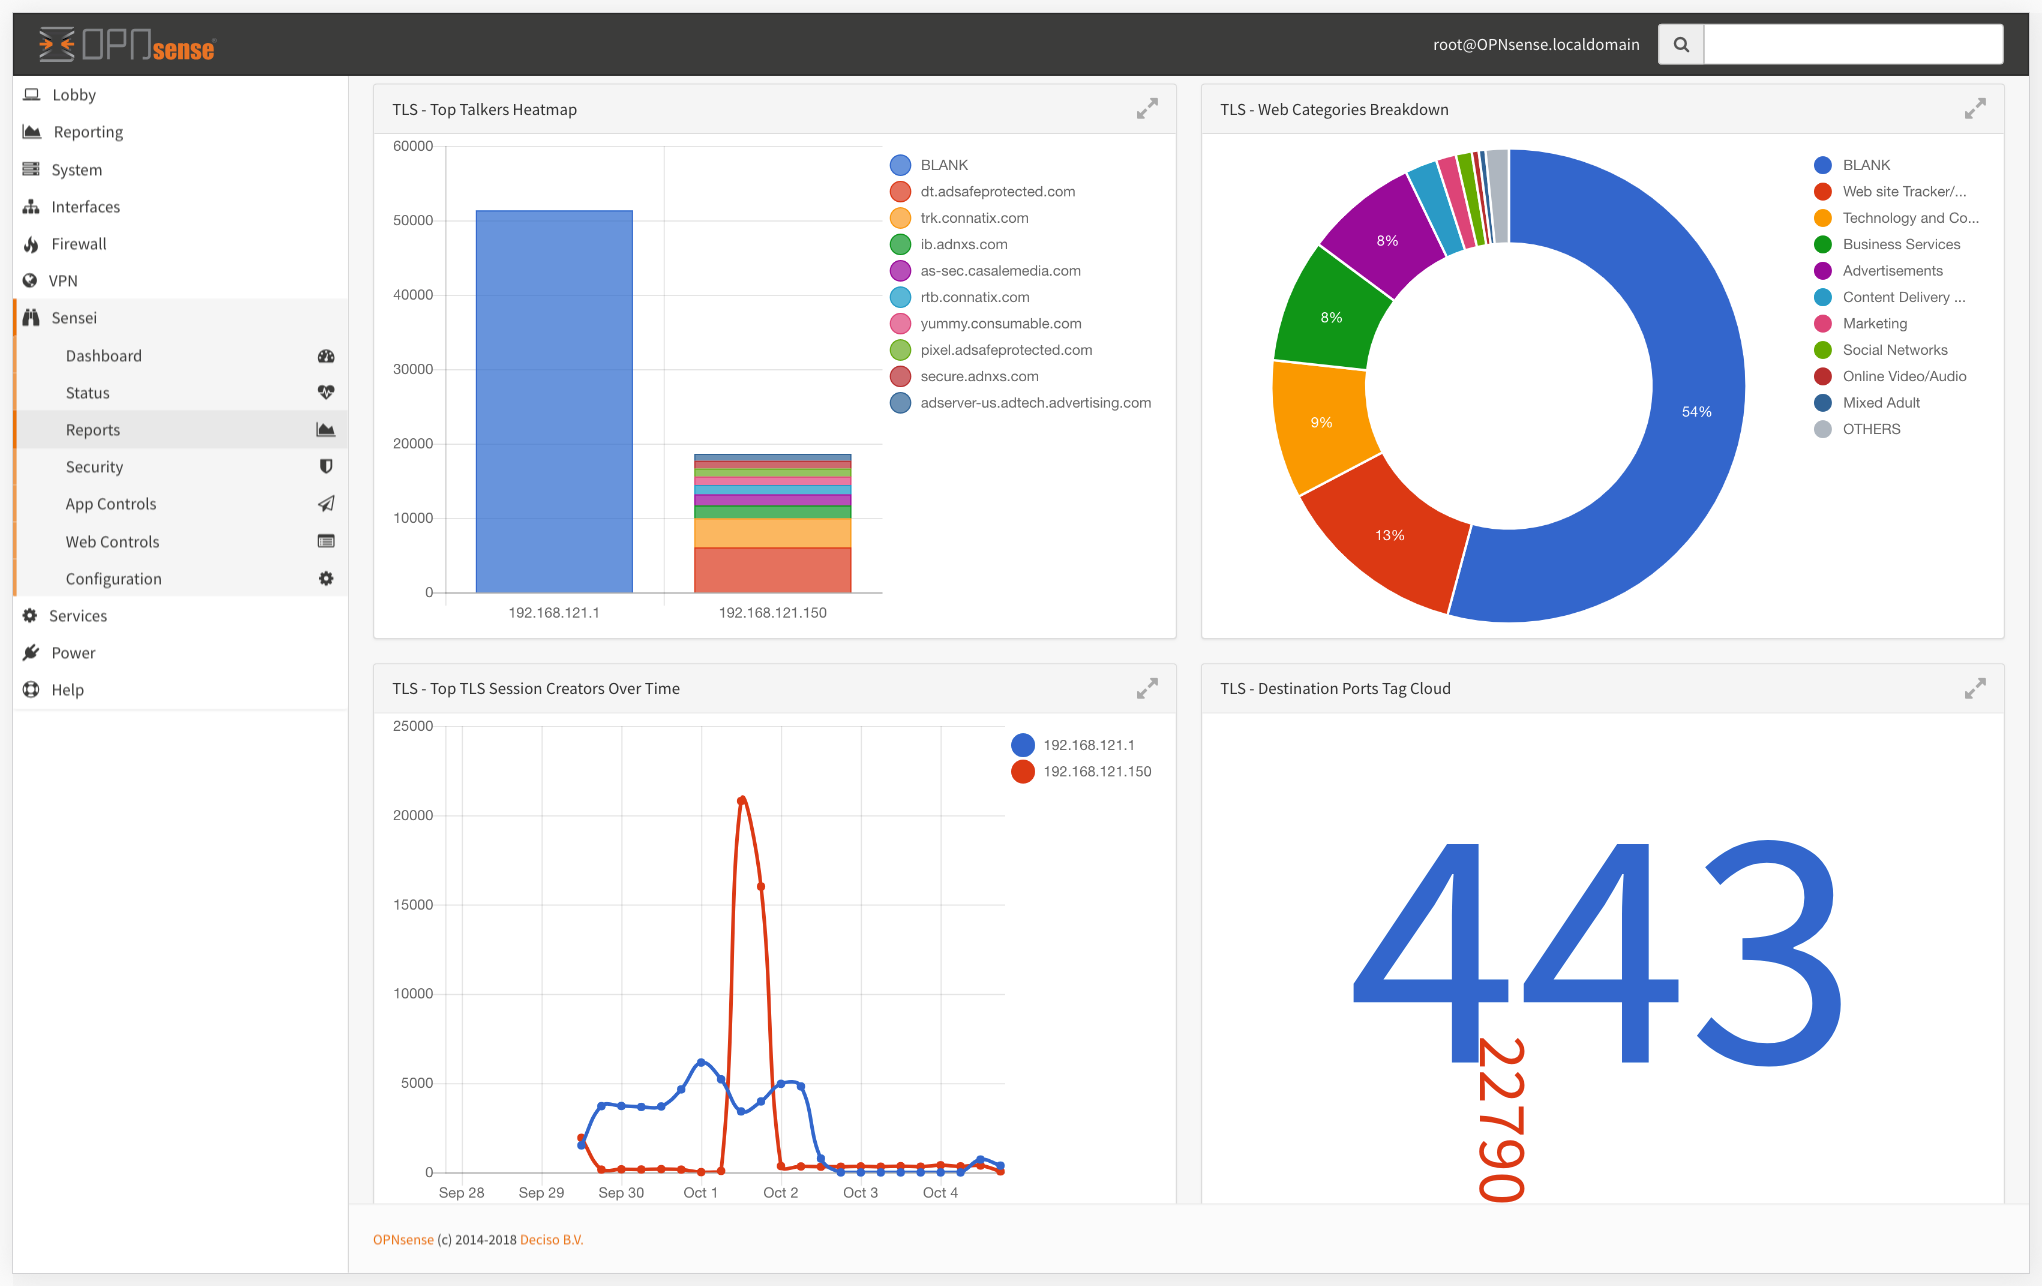Toggle BLANK series in Web Categories legend
This screenshot has width=2042, height=1286.
[x=1866, y=164]
